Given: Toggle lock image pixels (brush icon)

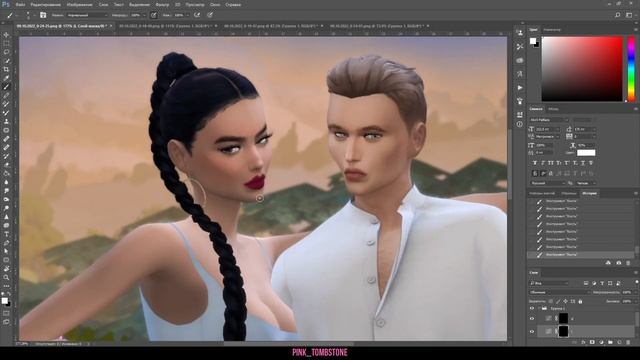Looking at the screenshot, I should [x=558, y=301].
